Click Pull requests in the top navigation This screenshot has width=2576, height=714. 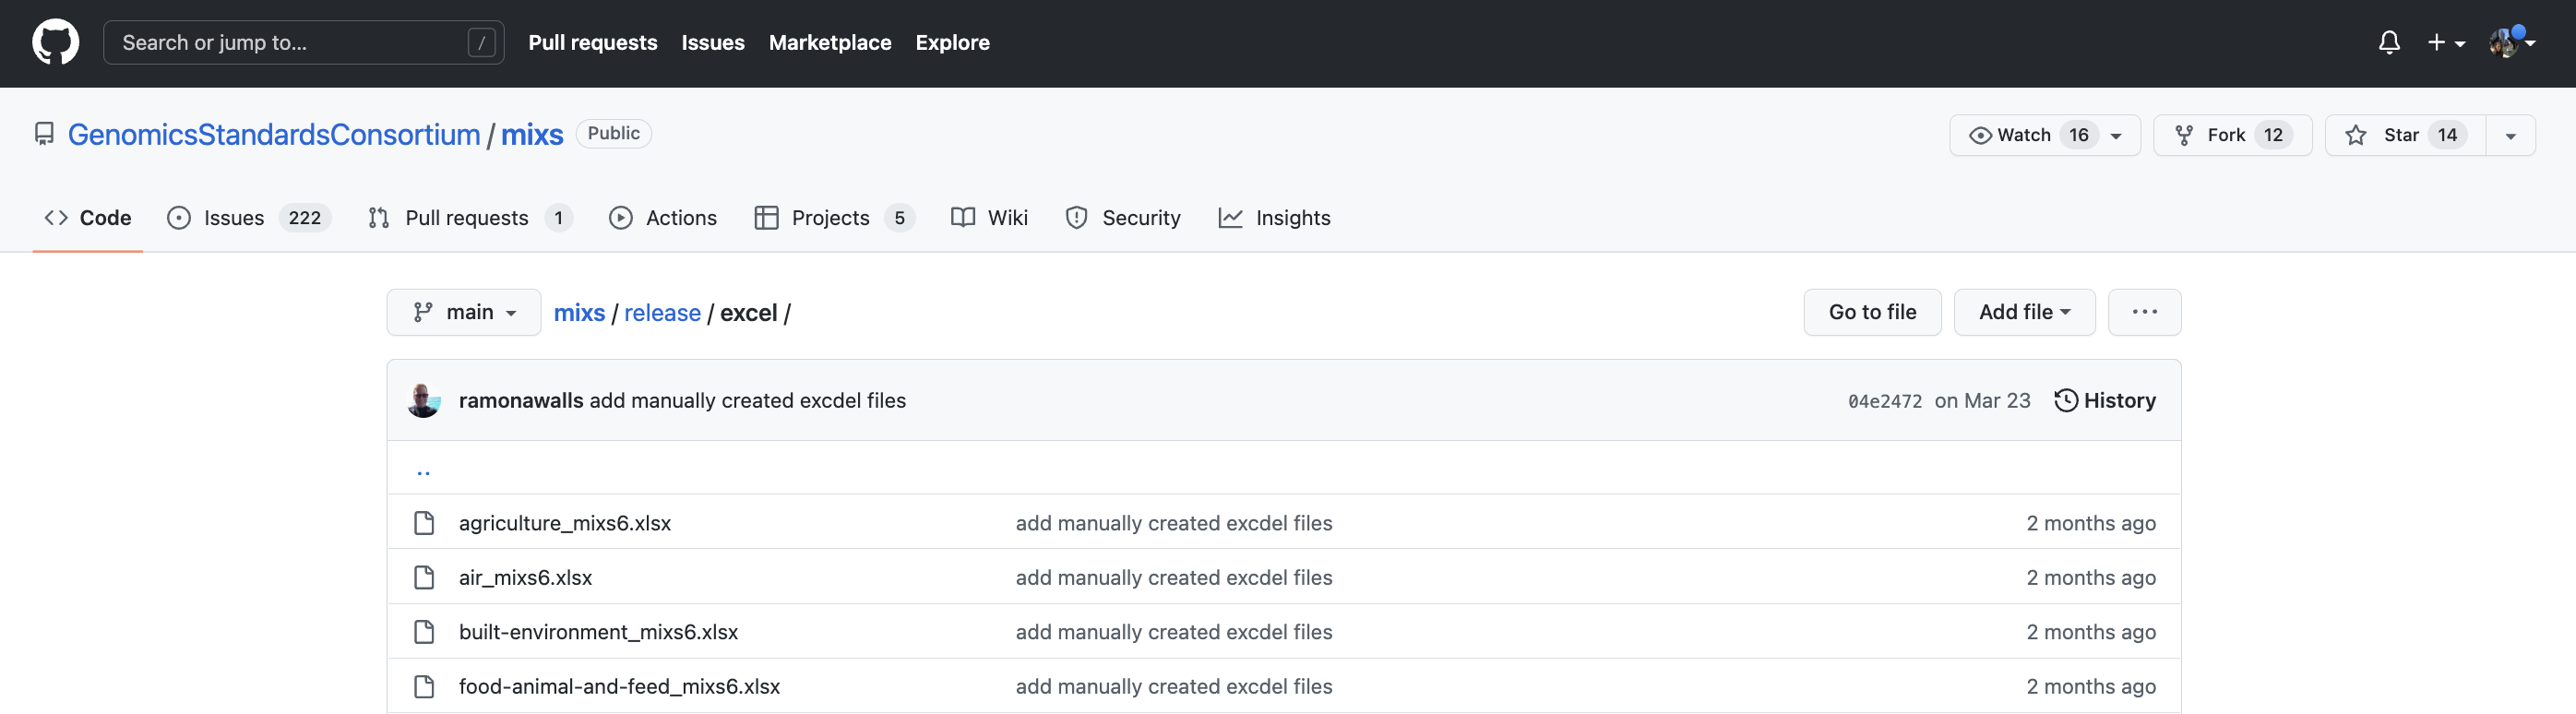pos(593,42)
